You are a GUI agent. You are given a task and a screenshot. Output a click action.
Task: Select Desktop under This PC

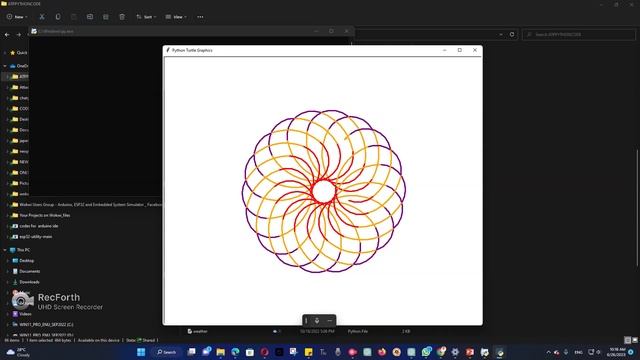coord(23,260)
